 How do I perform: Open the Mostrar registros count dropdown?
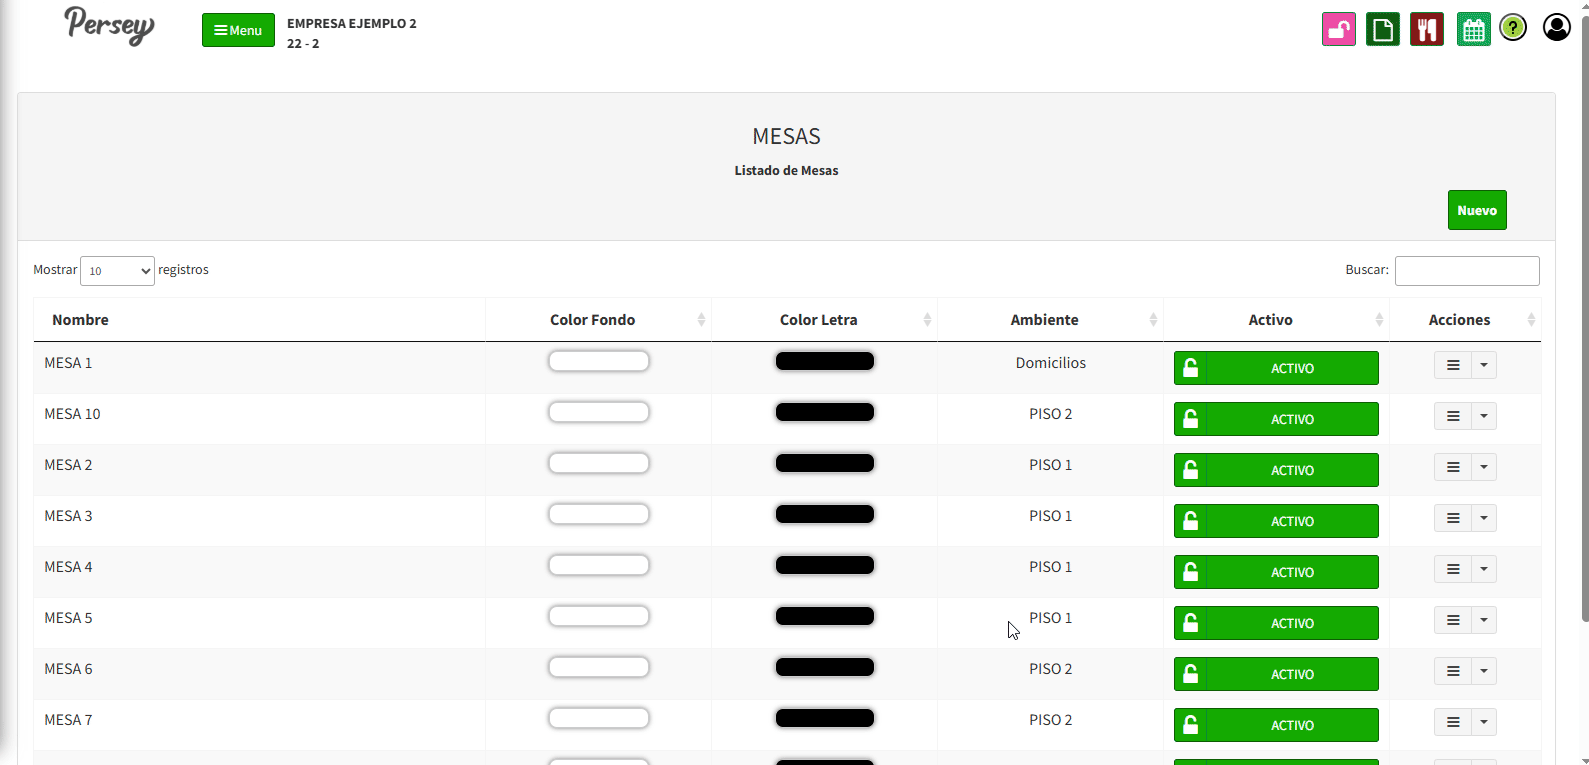117,271
